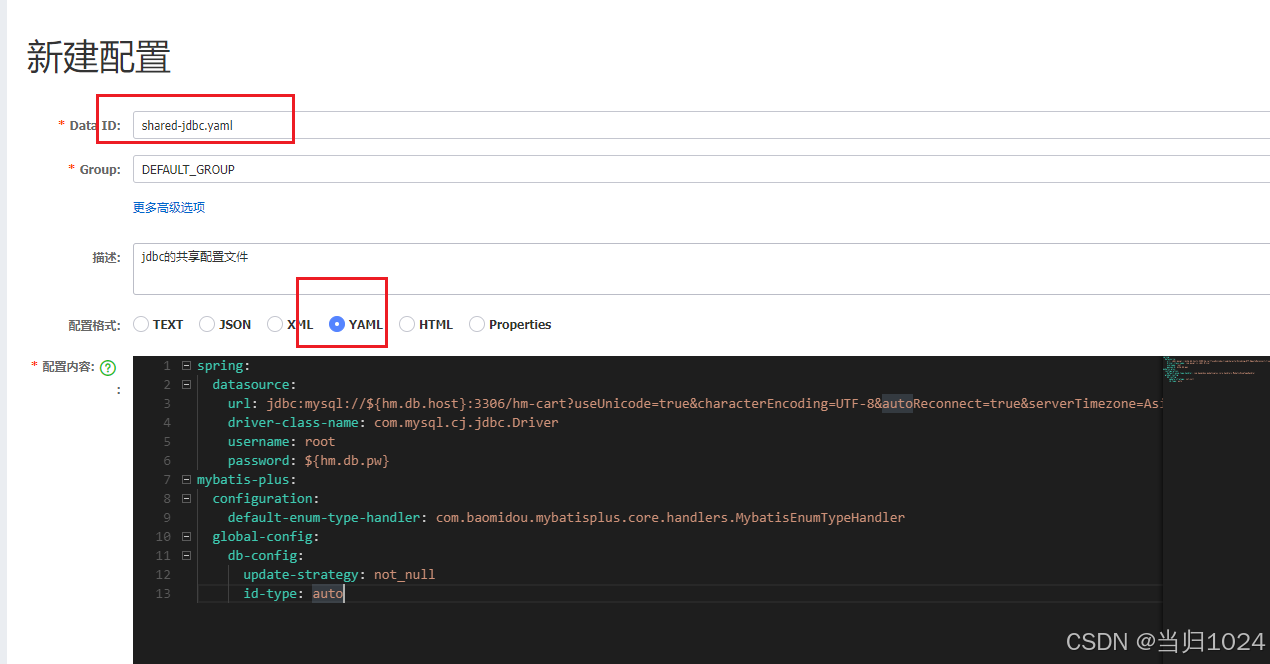1270x664 pixels.
Task: Focus the Data ID input field
Action: pyautogui.click(x=701, y=125)
